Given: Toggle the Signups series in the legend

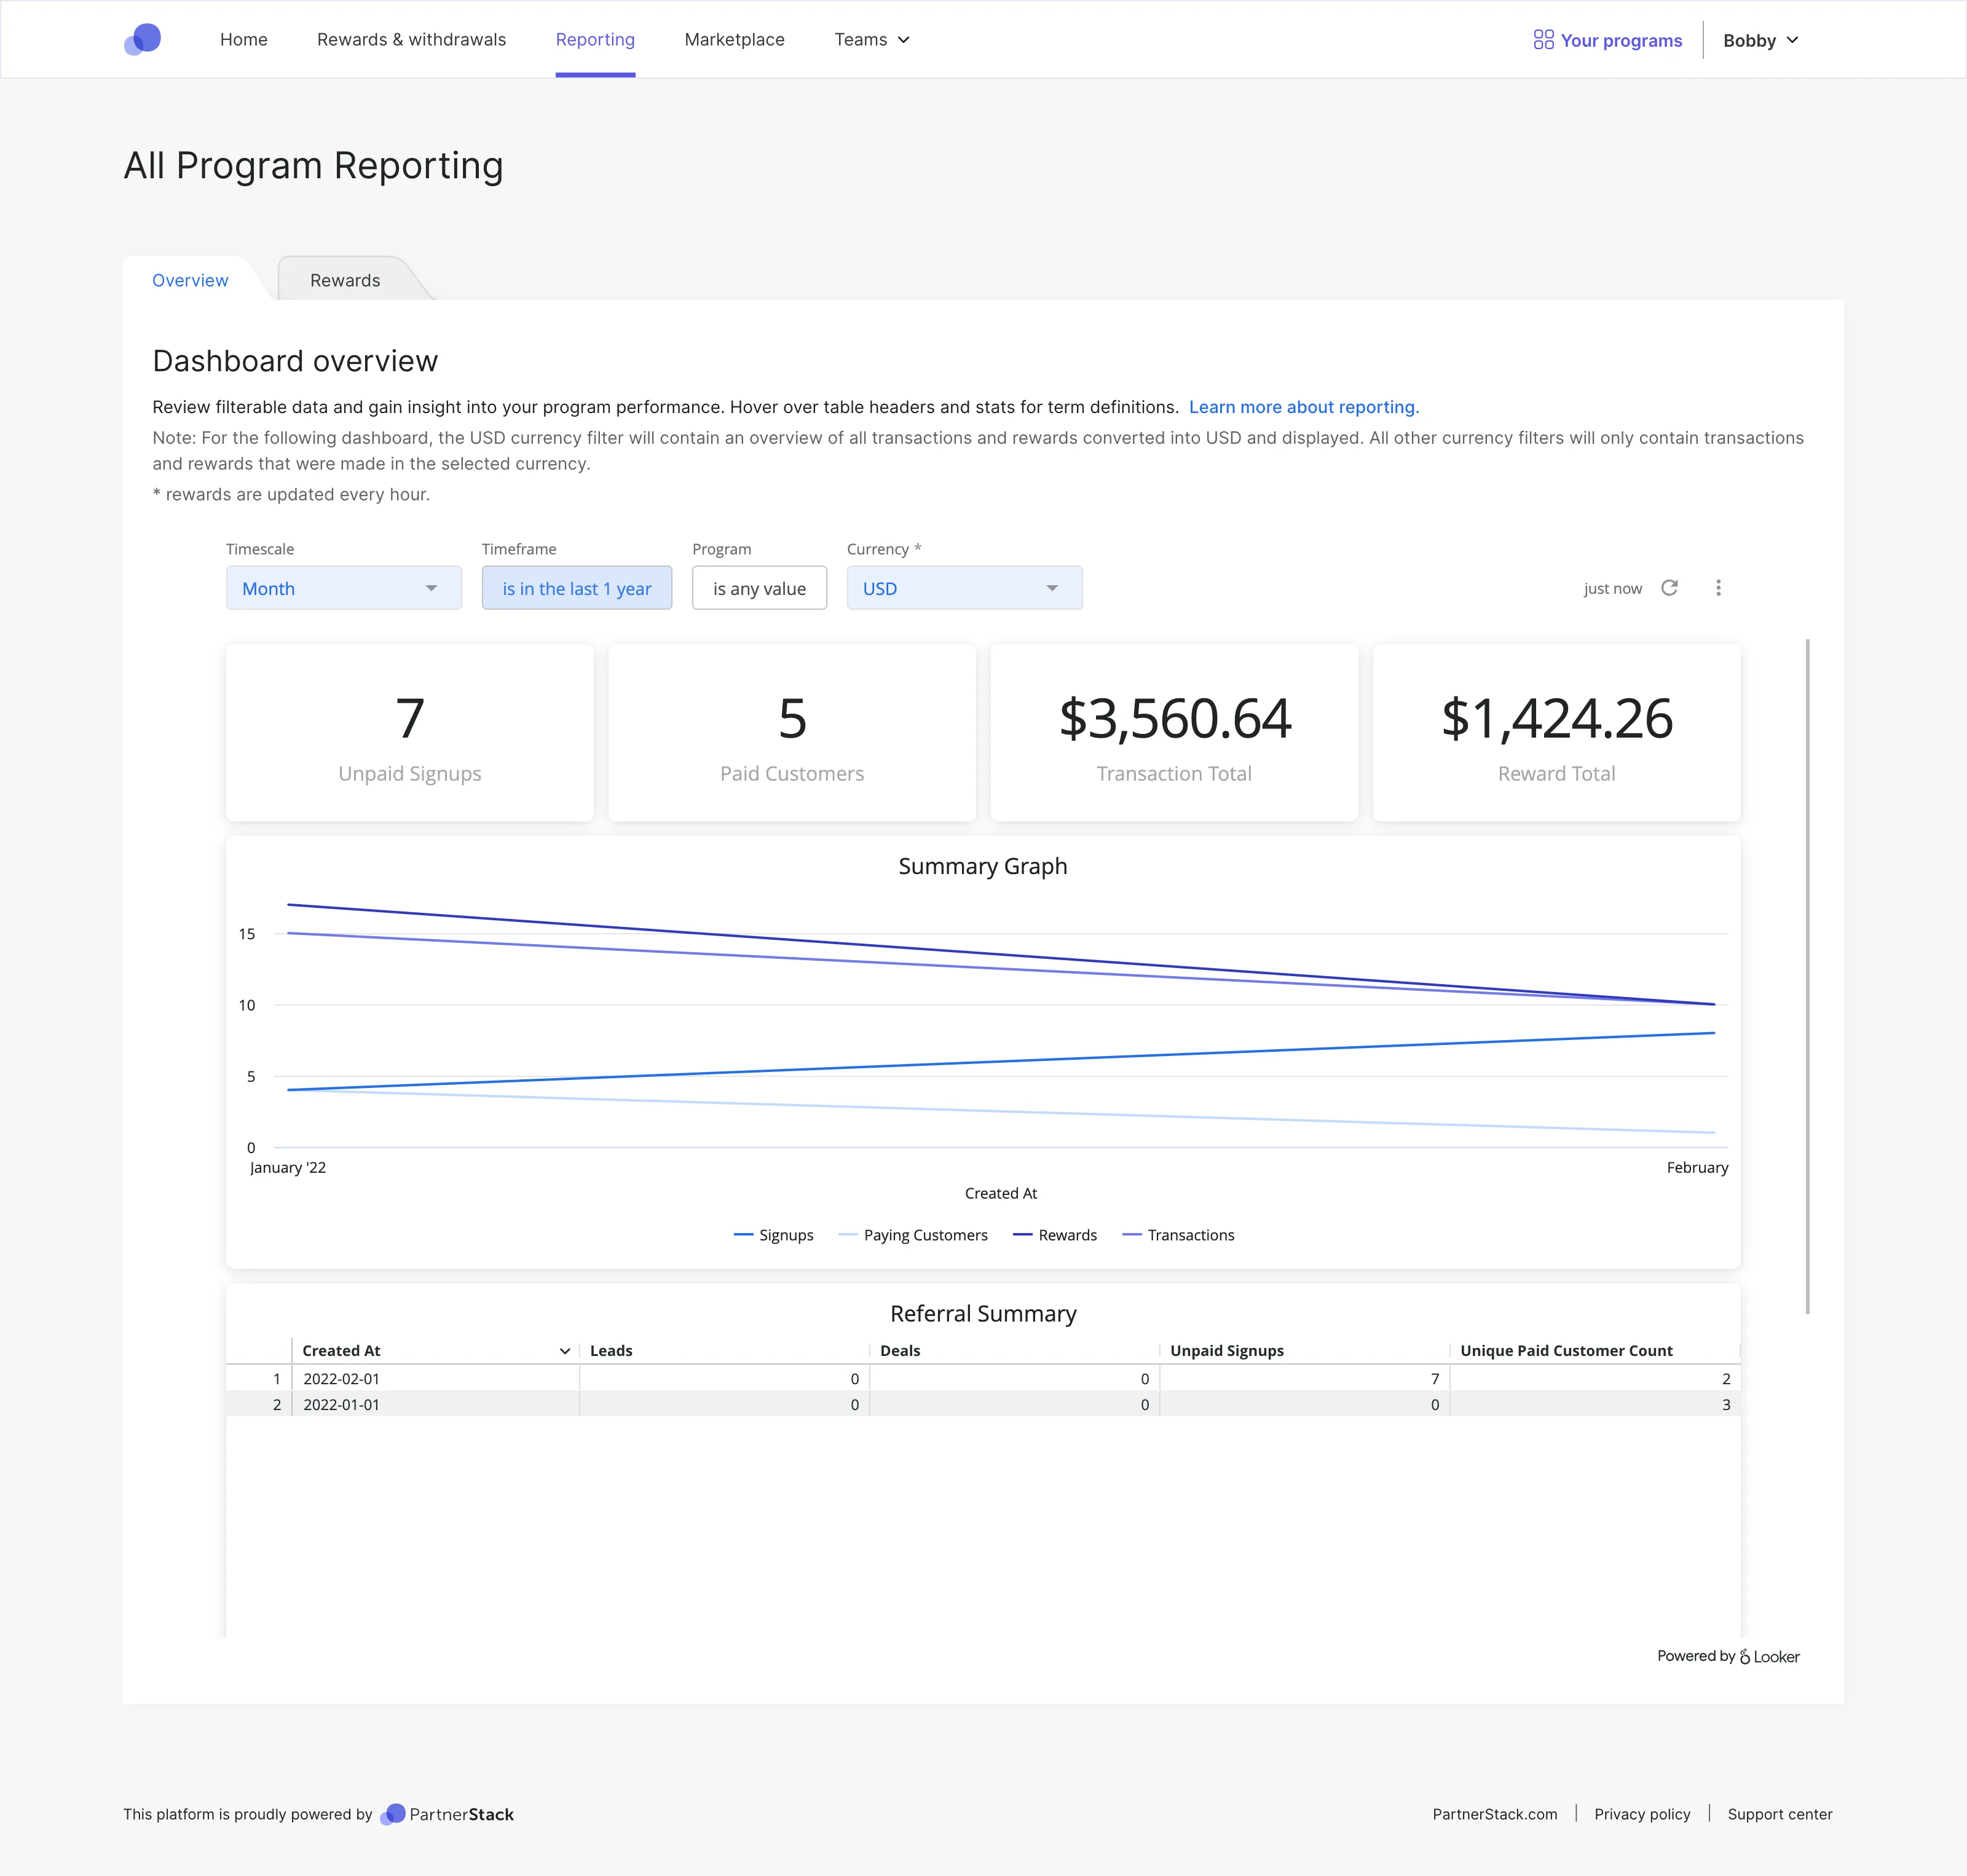Looking at the screenshot, I should (774, 1235).
